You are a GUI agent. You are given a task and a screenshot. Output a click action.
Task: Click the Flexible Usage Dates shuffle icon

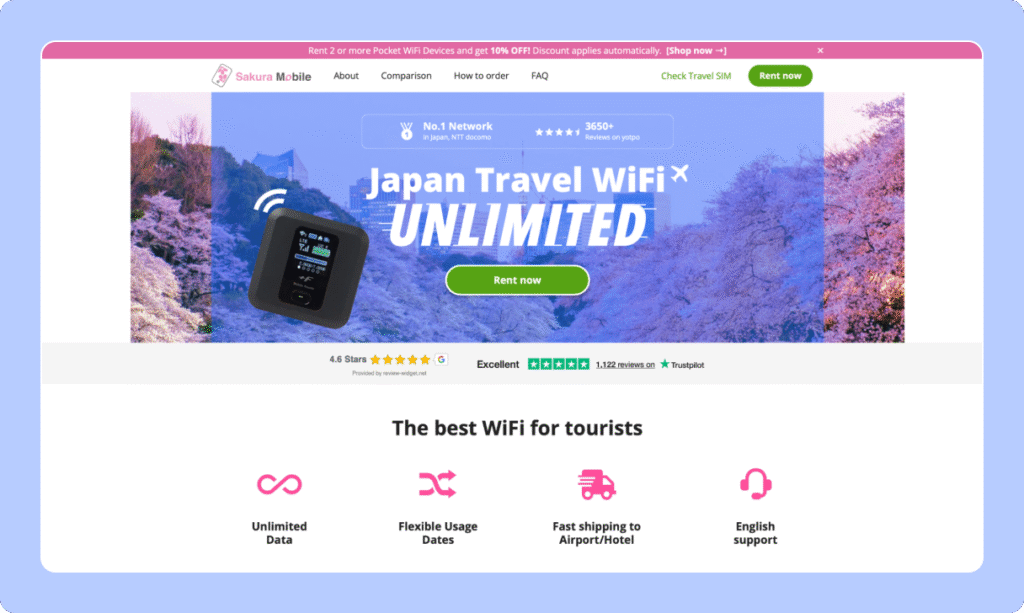(438, 484)
